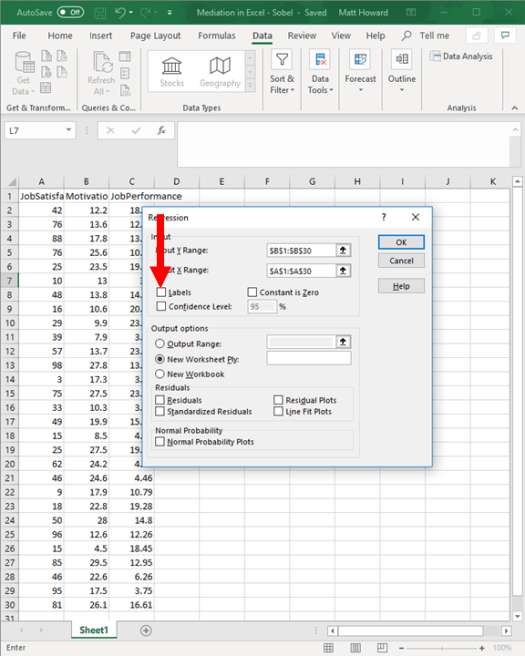Click the Regression dialog help question mark
The width and height of the screenshot is (525, 656).
click(384, 217)
